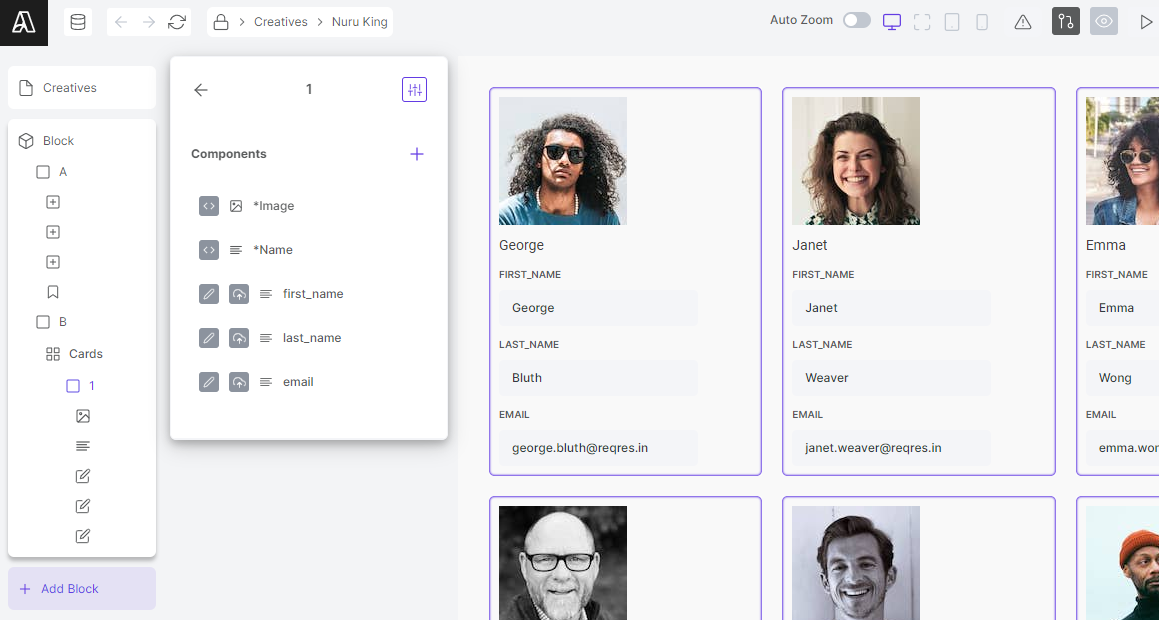Click George's profile photo
The height and width of the screenshot is (620, 1159).
(562, 161)
